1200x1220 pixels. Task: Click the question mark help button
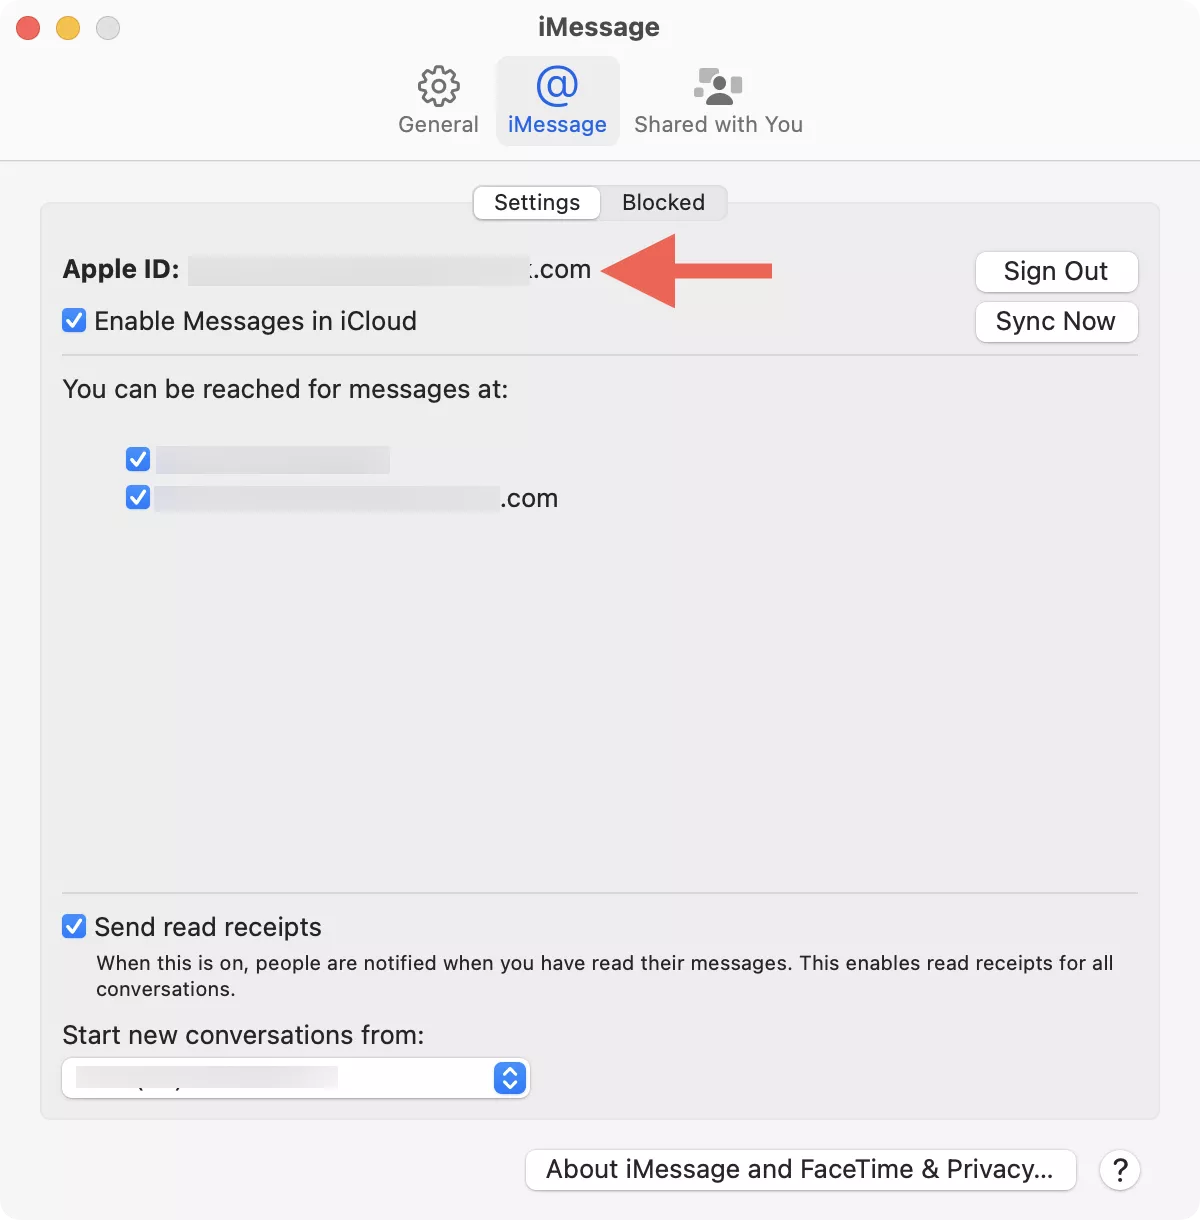(x=1120, y=1169)
